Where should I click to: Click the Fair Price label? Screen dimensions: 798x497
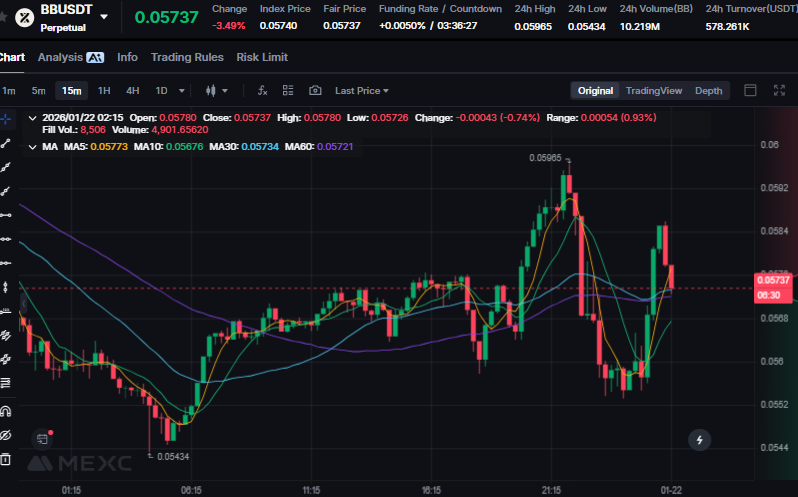coord(345,9)
